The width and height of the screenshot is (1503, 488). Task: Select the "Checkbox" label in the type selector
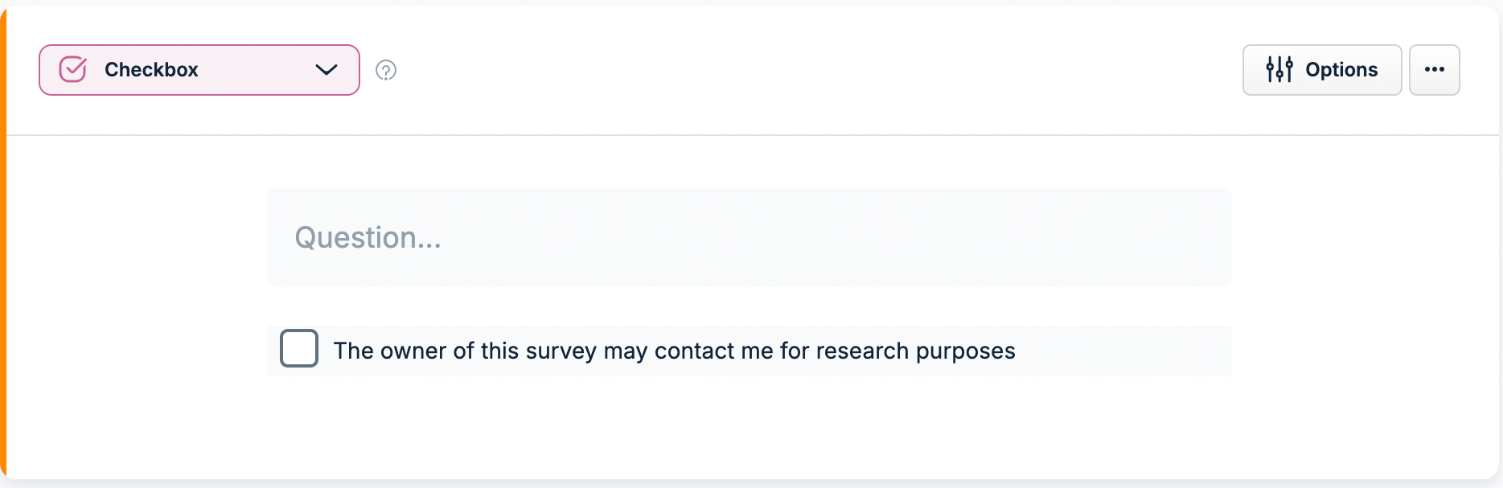point(151,70)
